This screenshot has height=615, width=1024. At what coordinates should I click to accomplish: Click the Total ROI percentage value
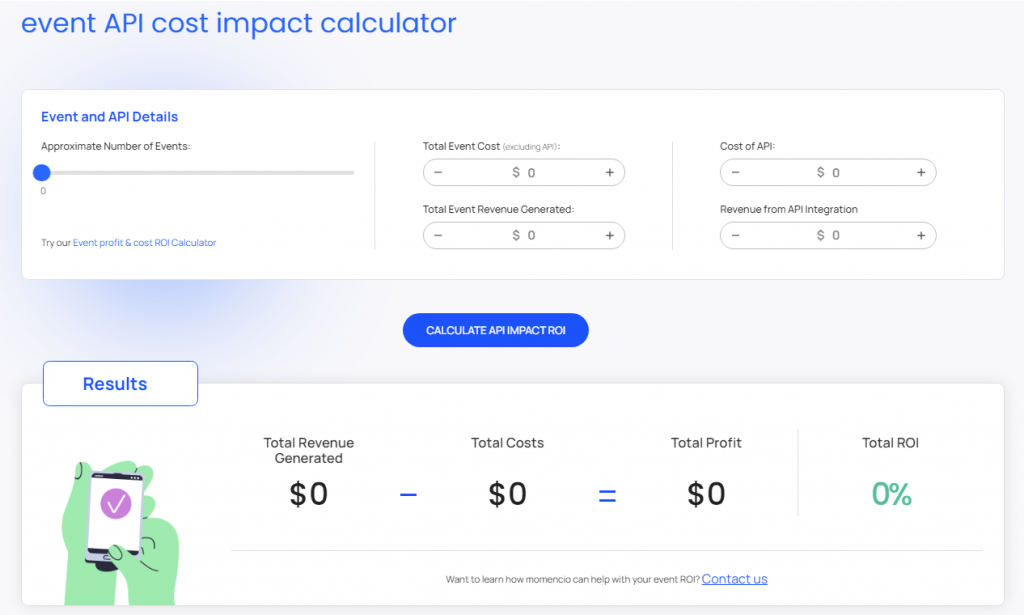click(891, 494)
